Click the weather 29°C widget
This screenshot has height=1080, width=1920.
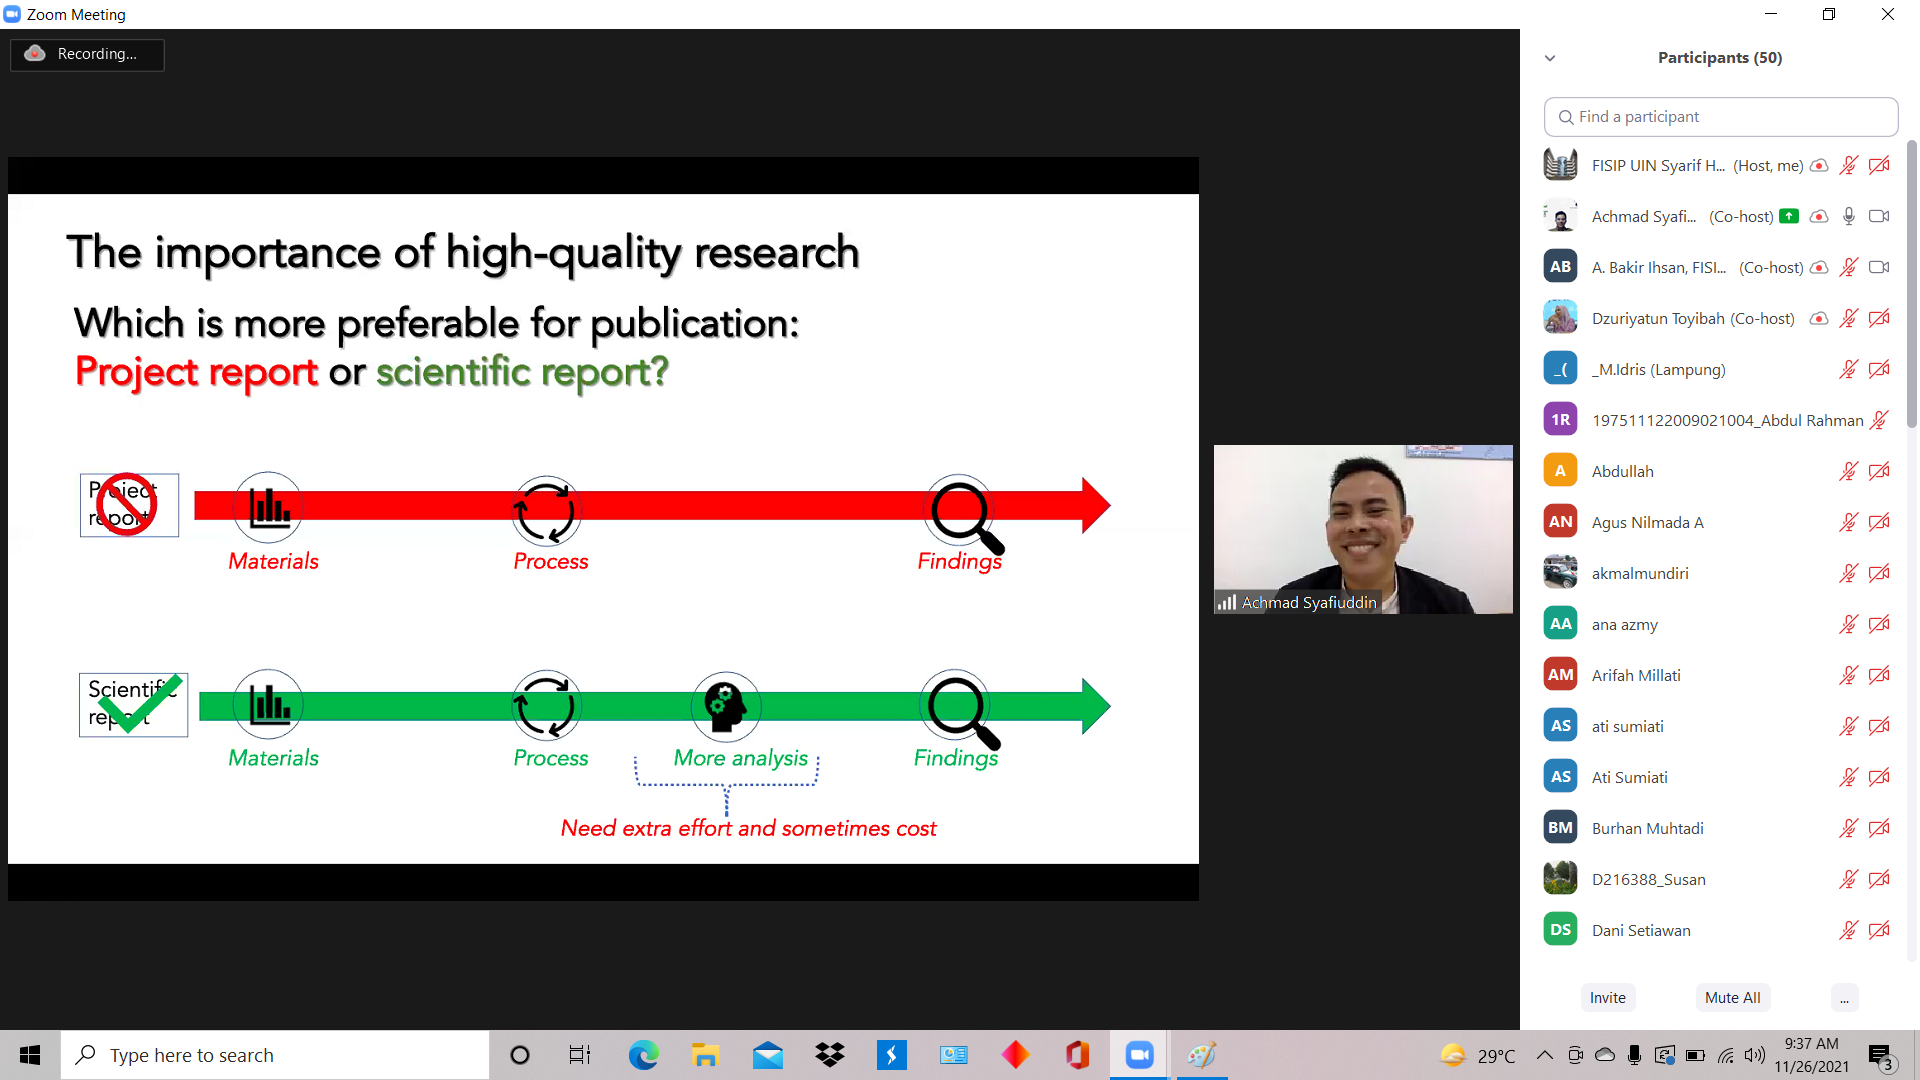click(x=1477, y=1055)
